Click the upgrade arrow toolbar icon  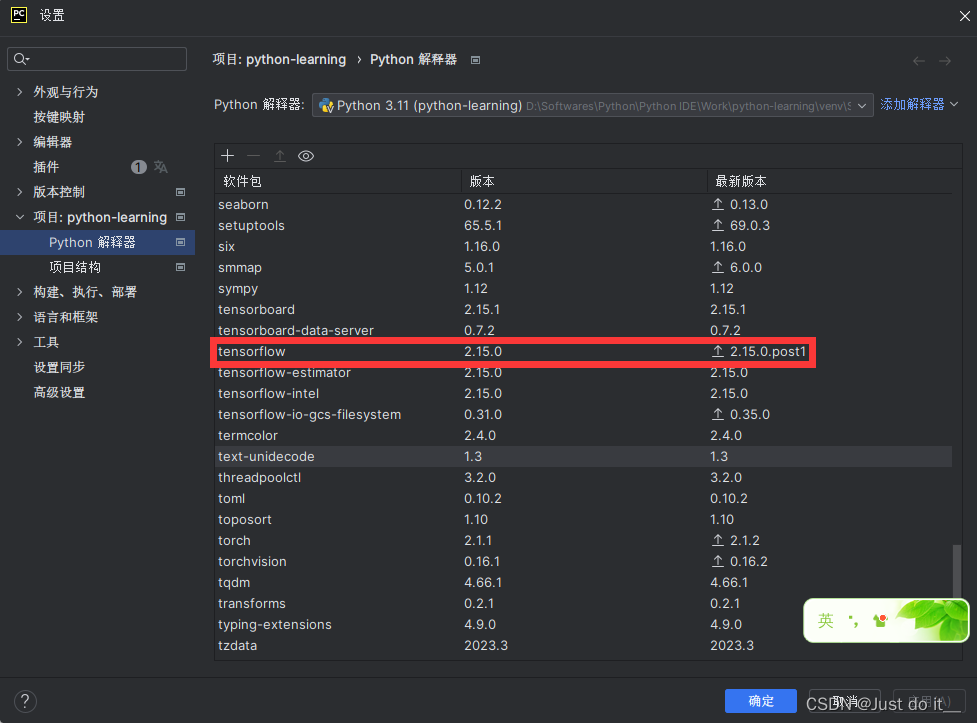point(280,156)
